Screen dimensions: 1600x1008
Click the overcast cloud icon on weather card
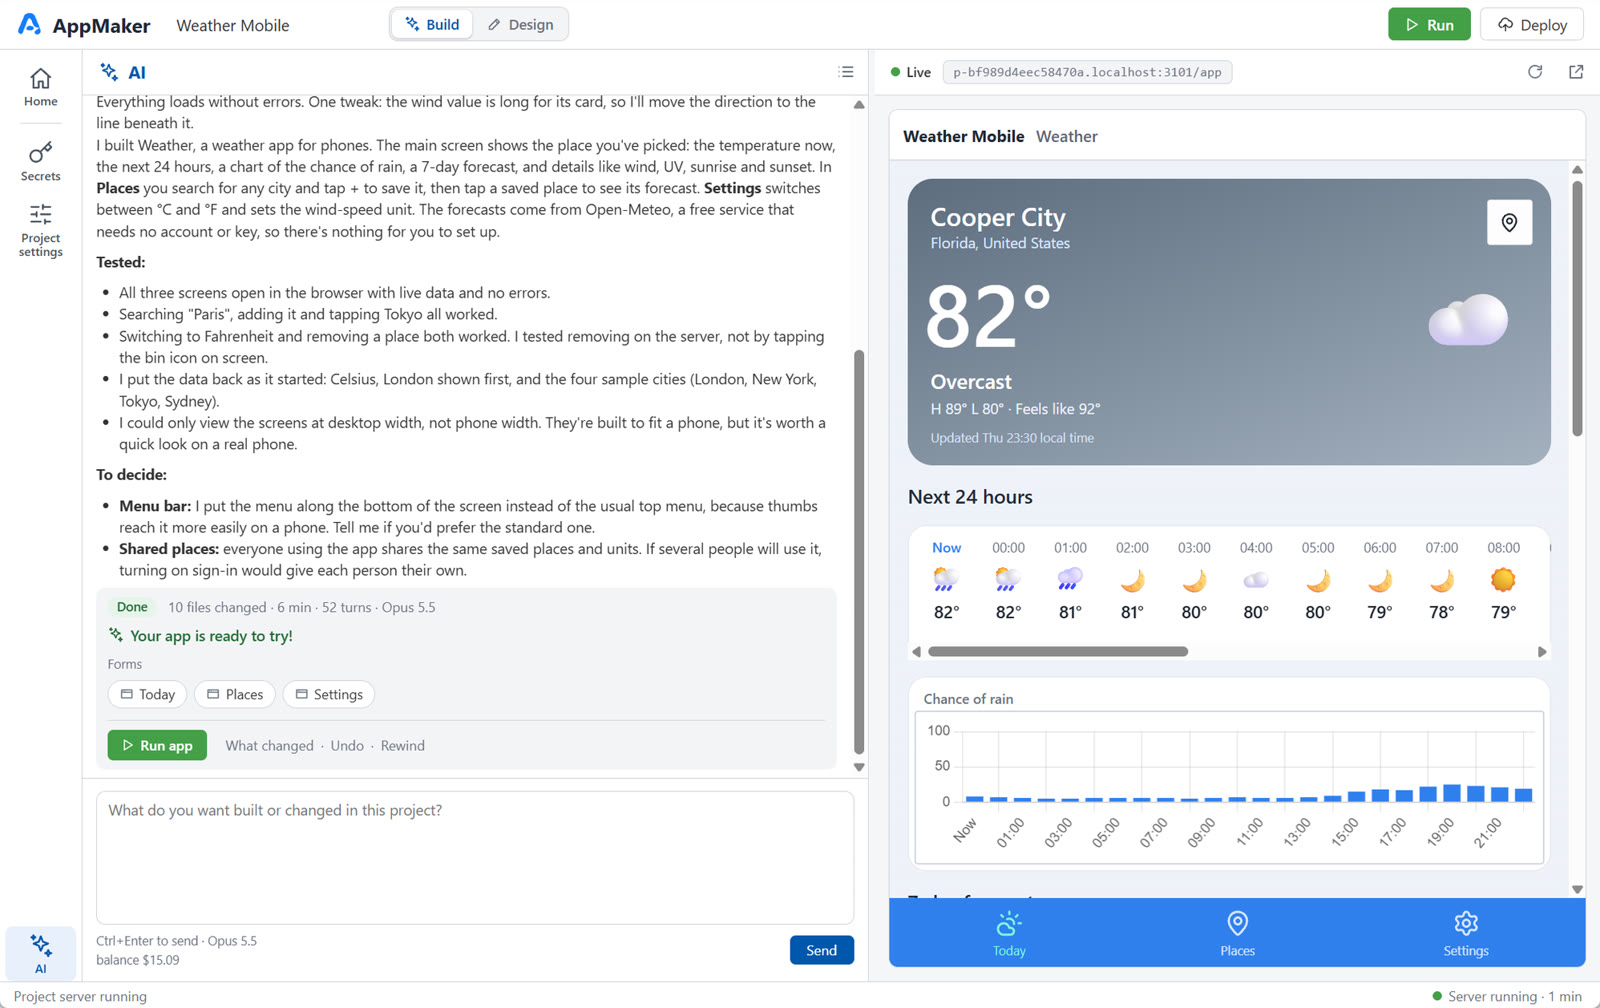click(x=1468, y=320)
